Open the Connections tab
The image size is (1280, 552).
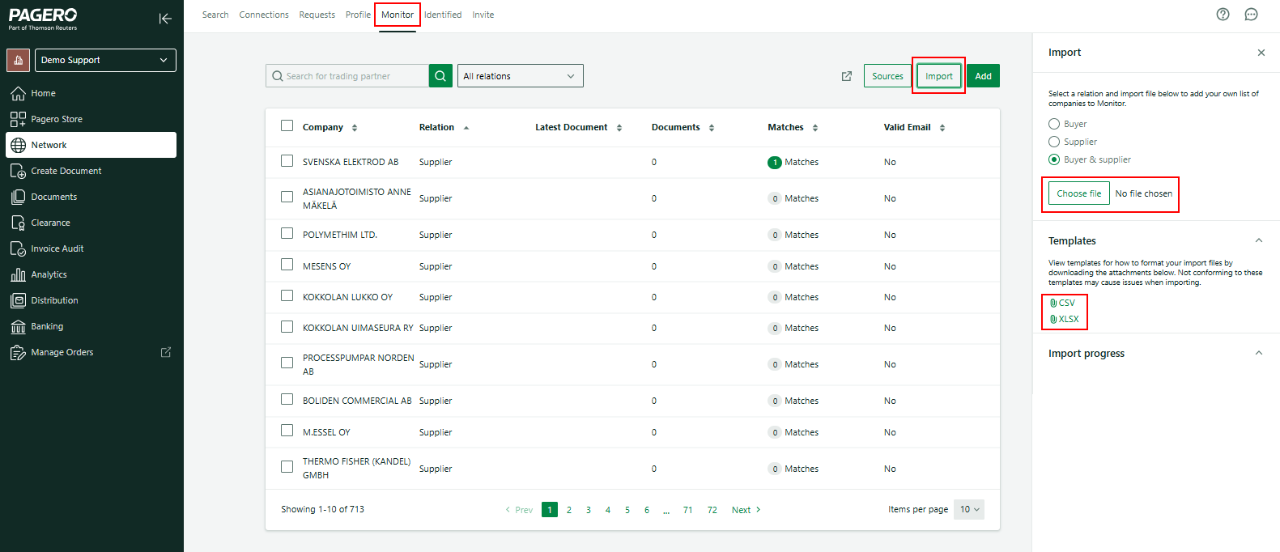point(264,15)
